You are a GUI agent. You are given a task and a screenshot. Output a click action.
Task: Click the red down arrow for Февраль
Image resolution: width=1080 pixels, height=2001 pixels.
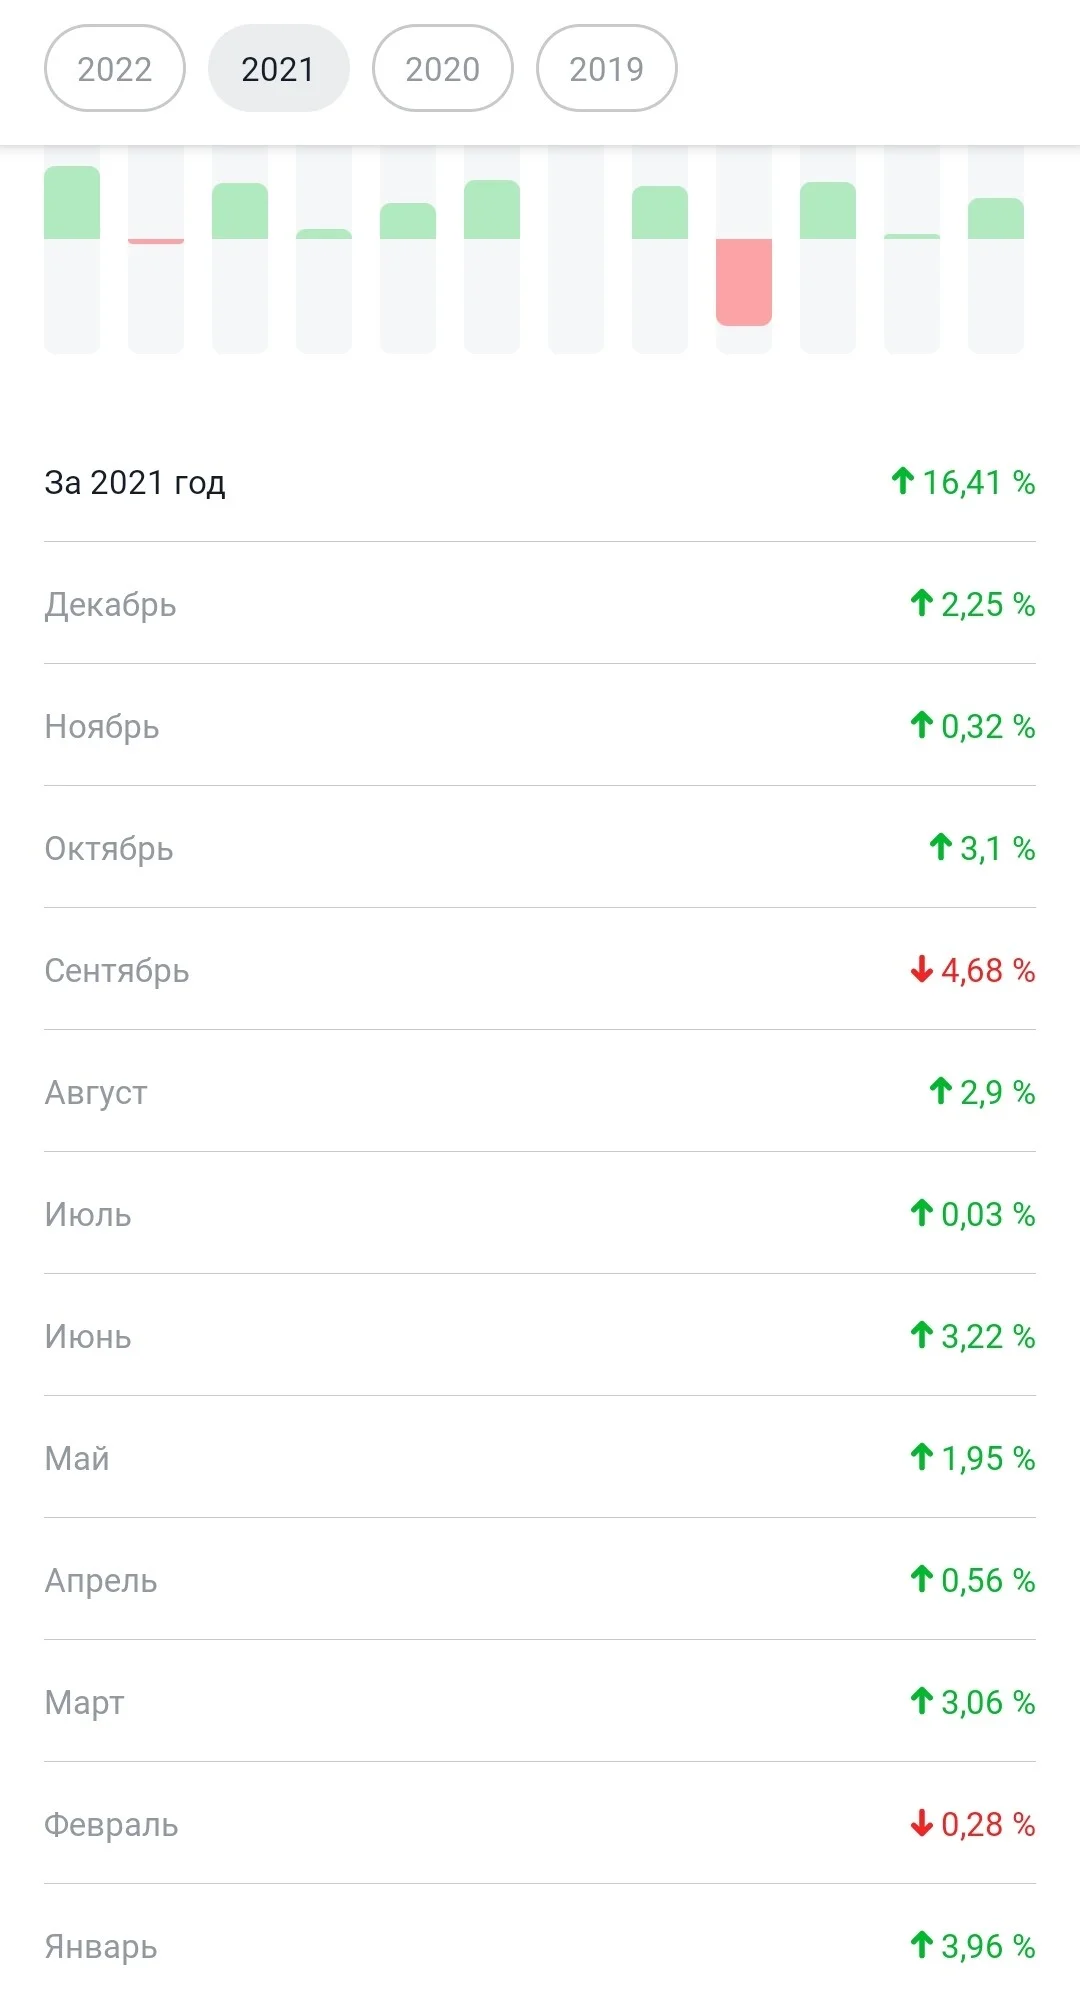point(921,1823)
